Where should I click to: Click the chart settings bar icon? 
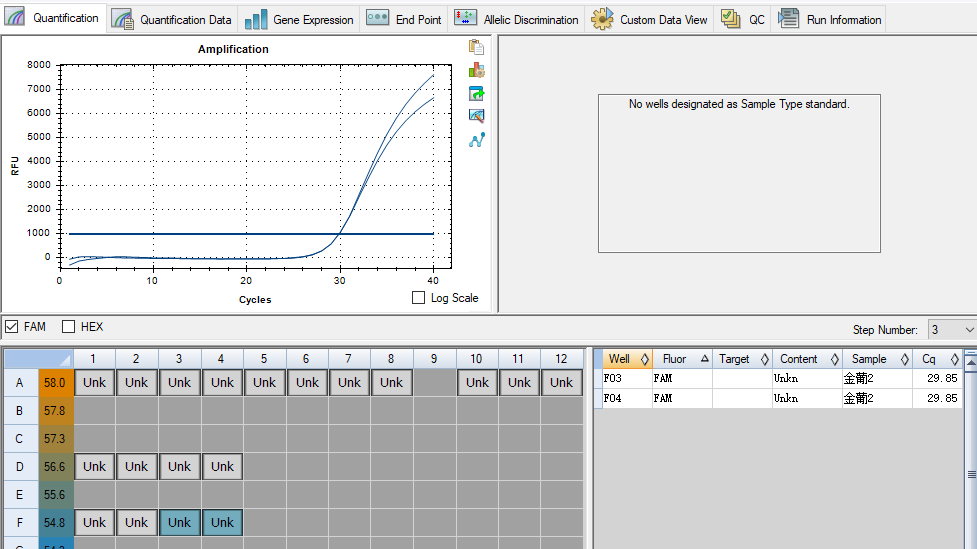pyautogui.click(x=477, y=70)
